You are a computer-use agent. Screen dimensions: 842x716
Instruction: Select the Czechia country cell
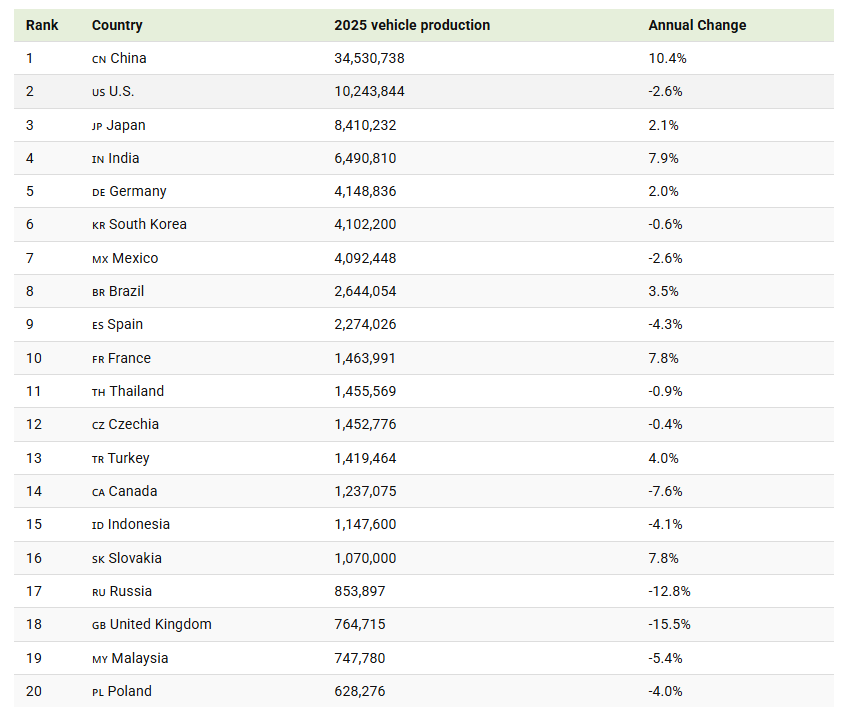125,424
